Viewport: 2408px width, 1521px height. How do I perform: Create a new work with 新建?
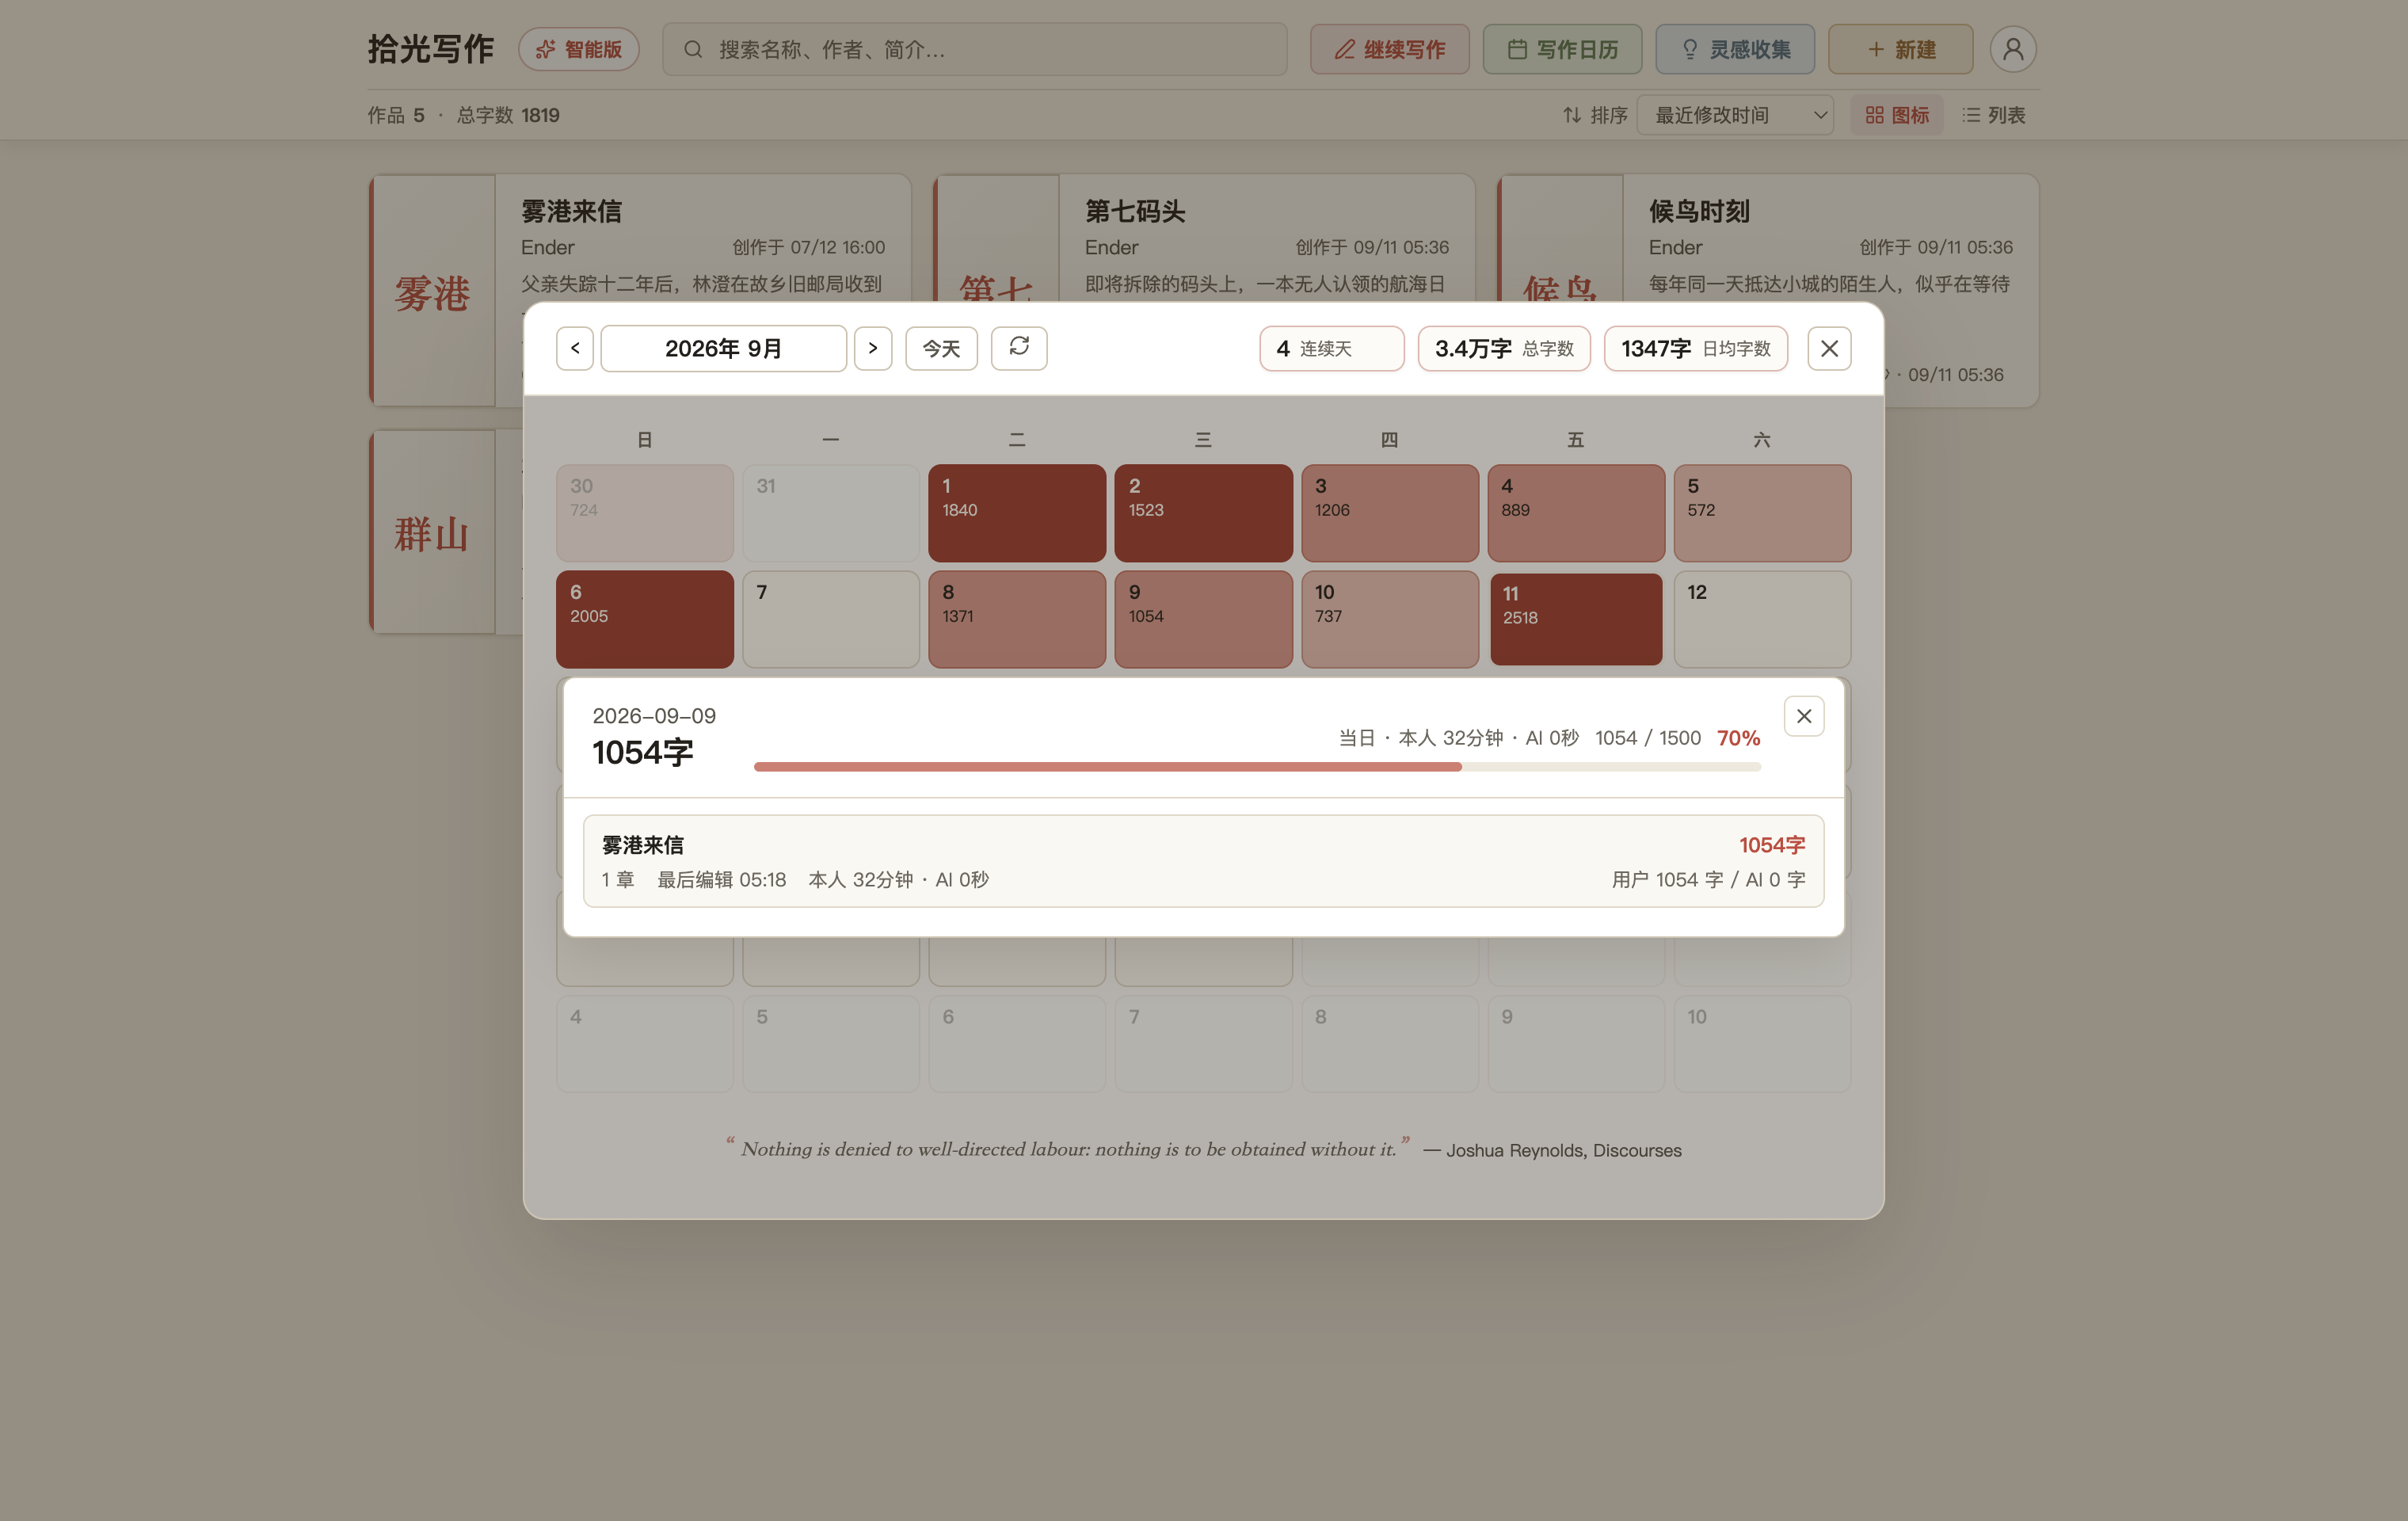tap(1901, 49)
